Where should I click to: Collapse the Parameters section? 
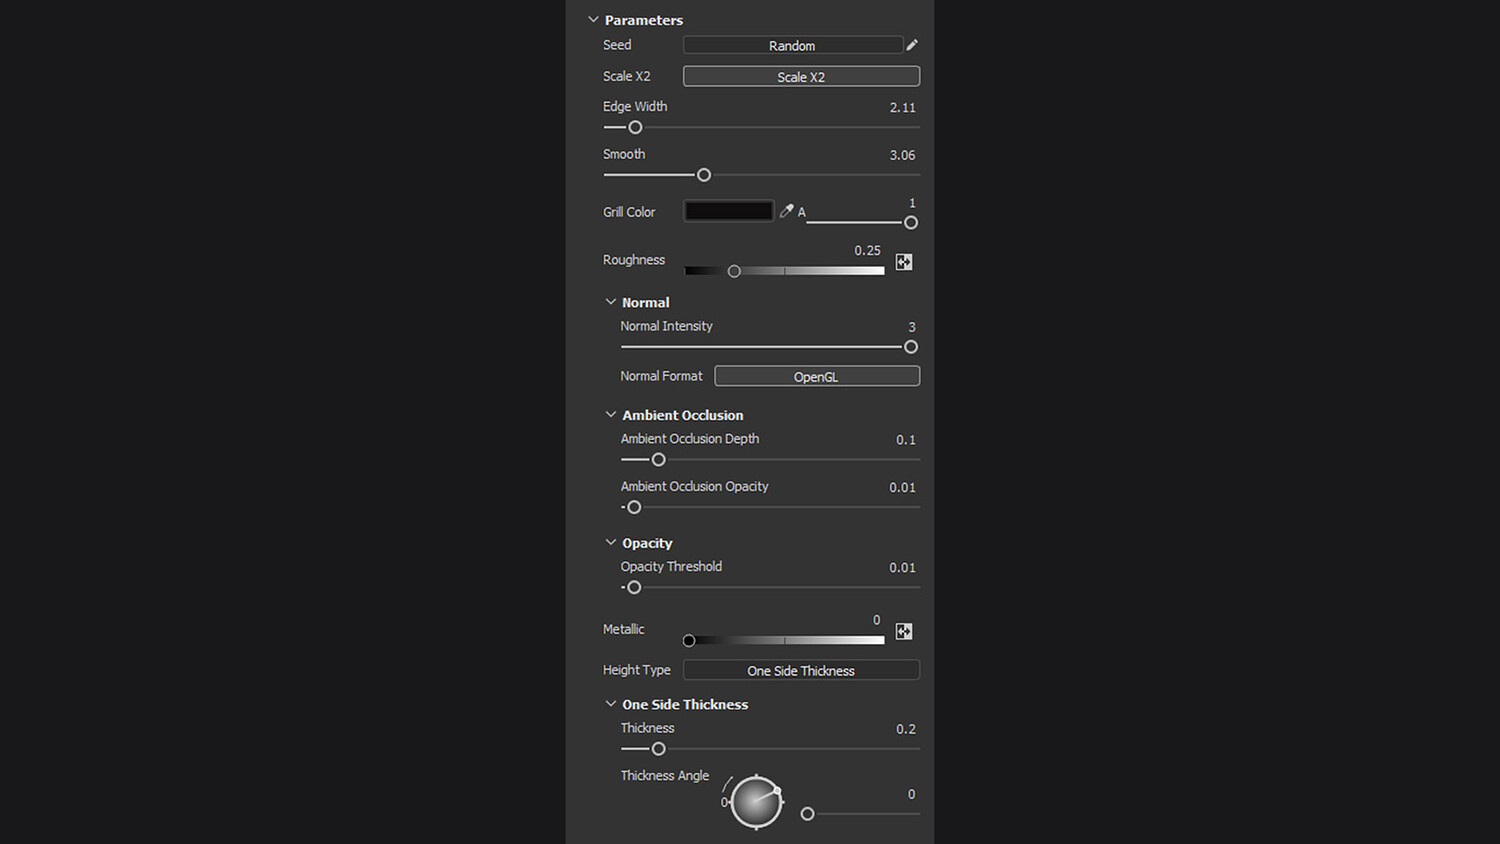(x=593, y=20)
